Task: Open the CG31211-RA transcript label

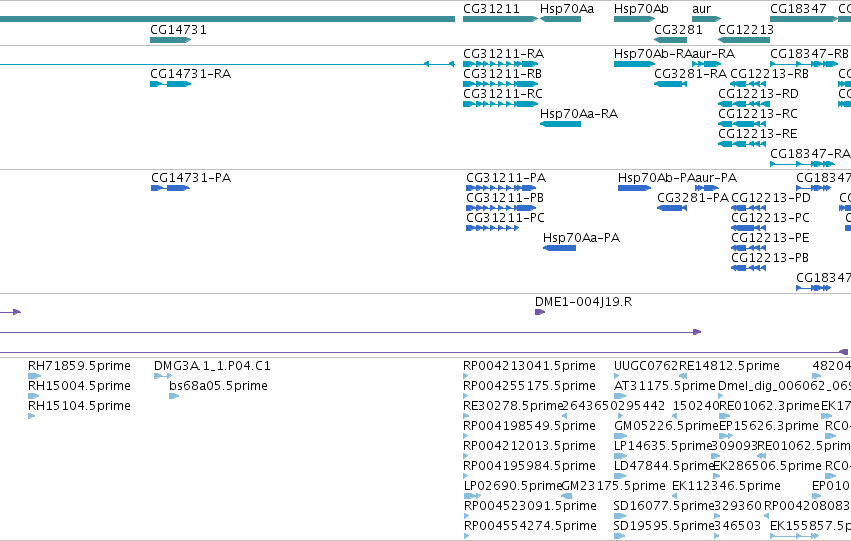Action: [x=503, y=54]
